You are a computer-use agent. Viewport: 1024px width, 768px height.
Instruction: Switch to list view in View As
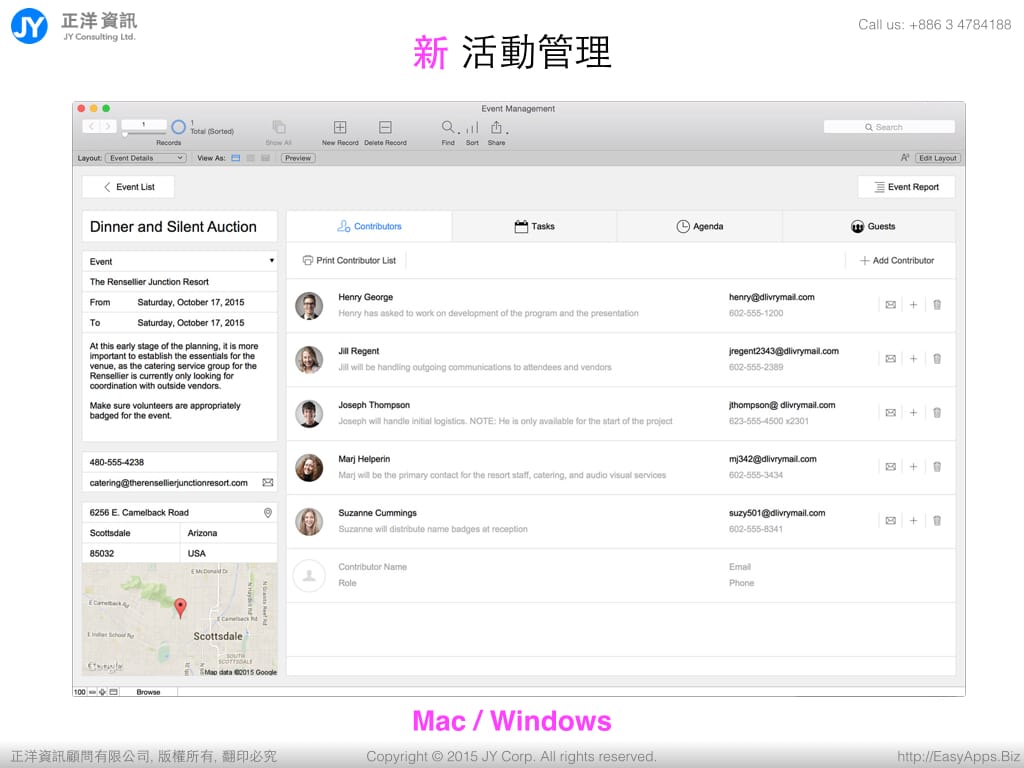coord(250,158)
